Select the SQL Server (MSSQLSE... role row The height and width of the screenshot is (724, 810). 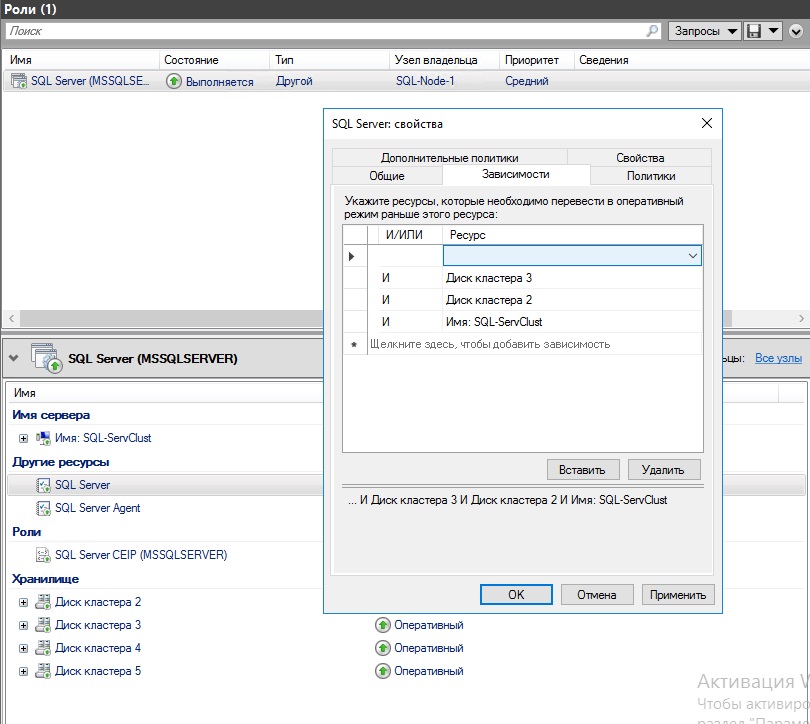pos(405,81)
